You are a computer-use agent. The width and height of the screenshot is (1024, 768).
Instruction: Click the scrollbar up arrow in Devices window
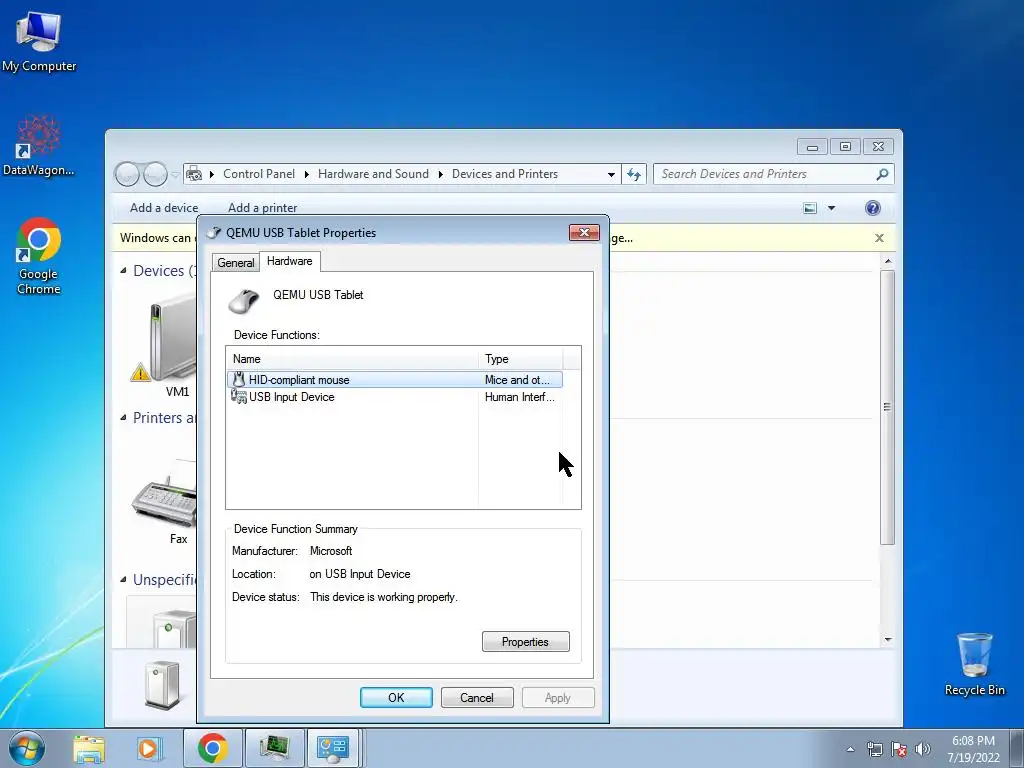click(x=888, y=261)
